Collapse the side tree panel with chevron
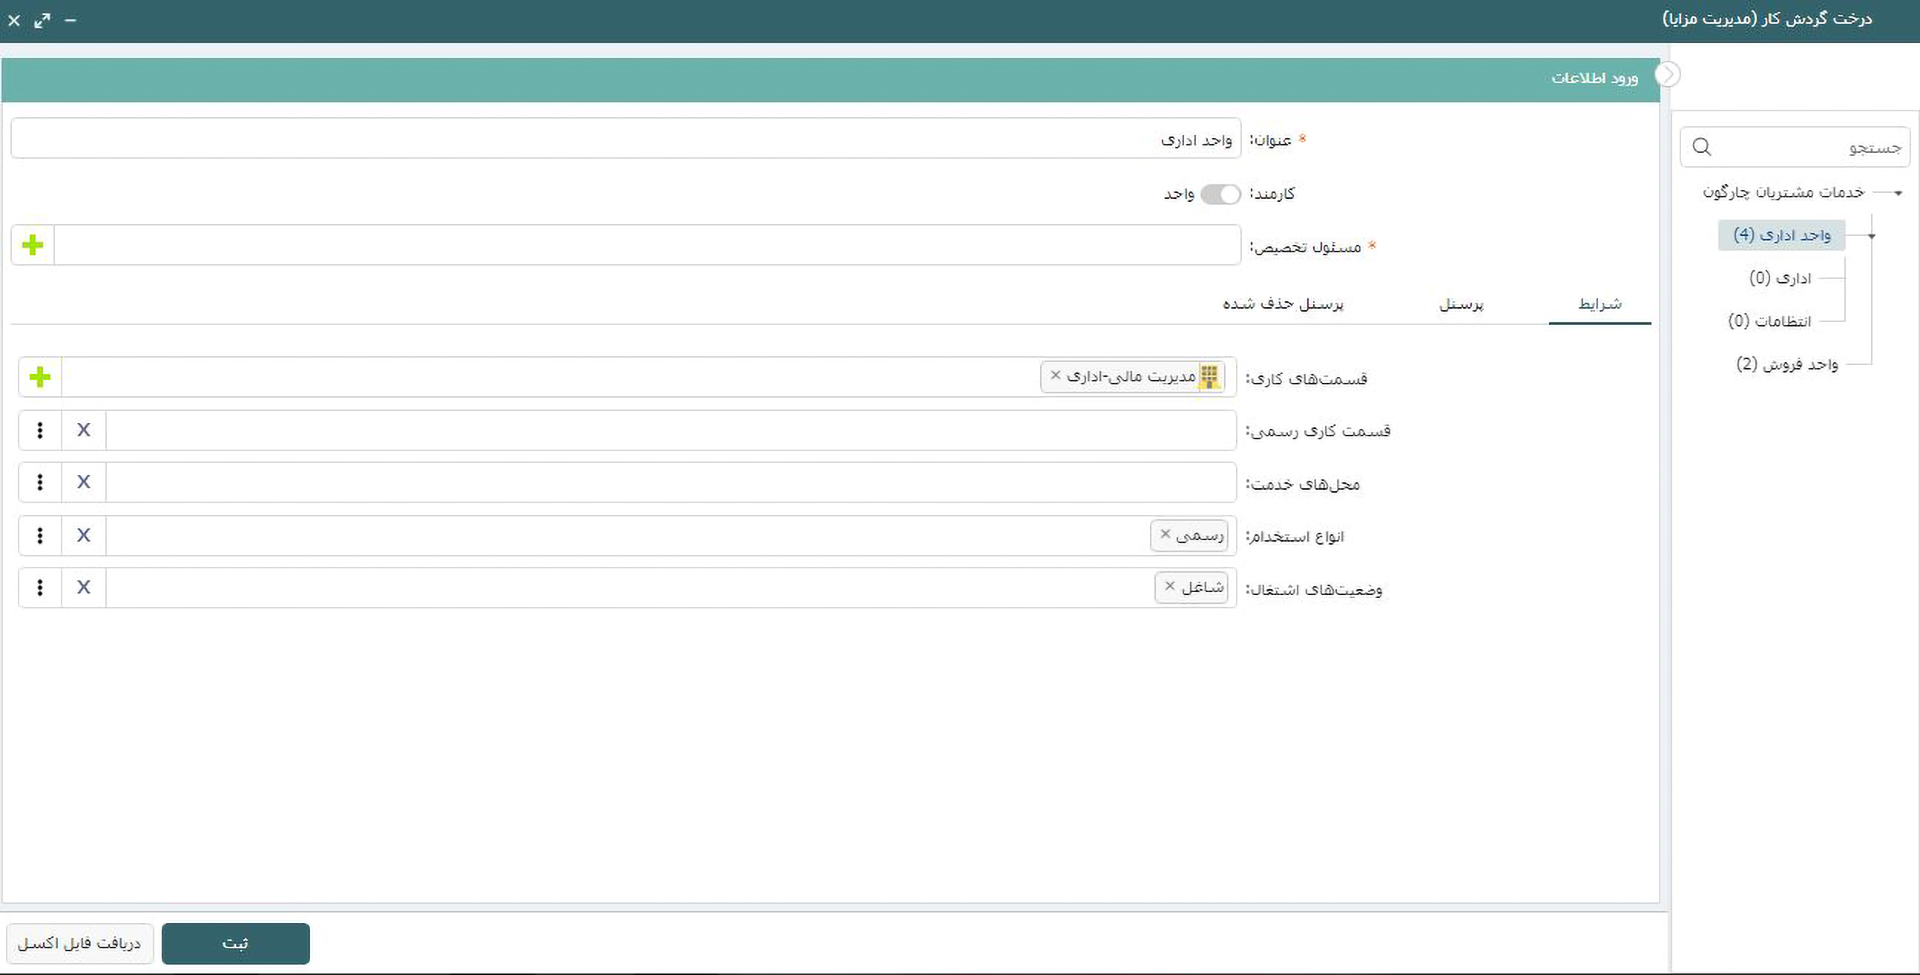The image size is (1920, 975). (x=1667, y=75)
